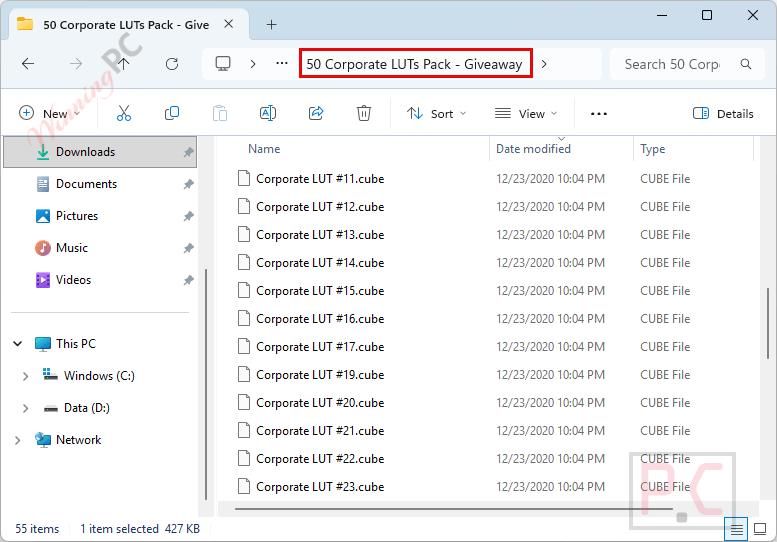Click the file icon of Corporate LUT #23.cube
The image size is (777, 542).
pyautogui.click(x=243, y=487)
